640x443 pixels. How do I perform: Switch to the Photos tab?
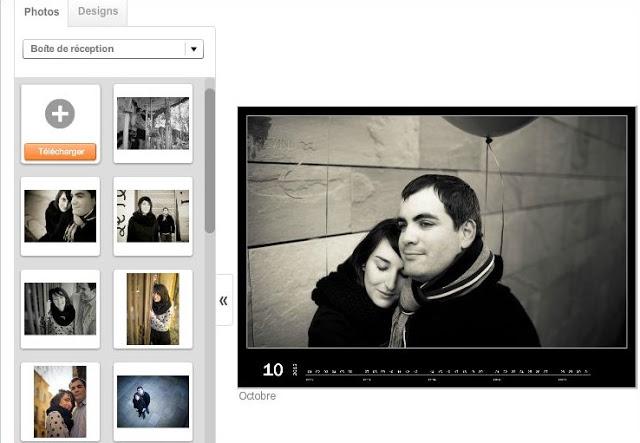(41, 12)
